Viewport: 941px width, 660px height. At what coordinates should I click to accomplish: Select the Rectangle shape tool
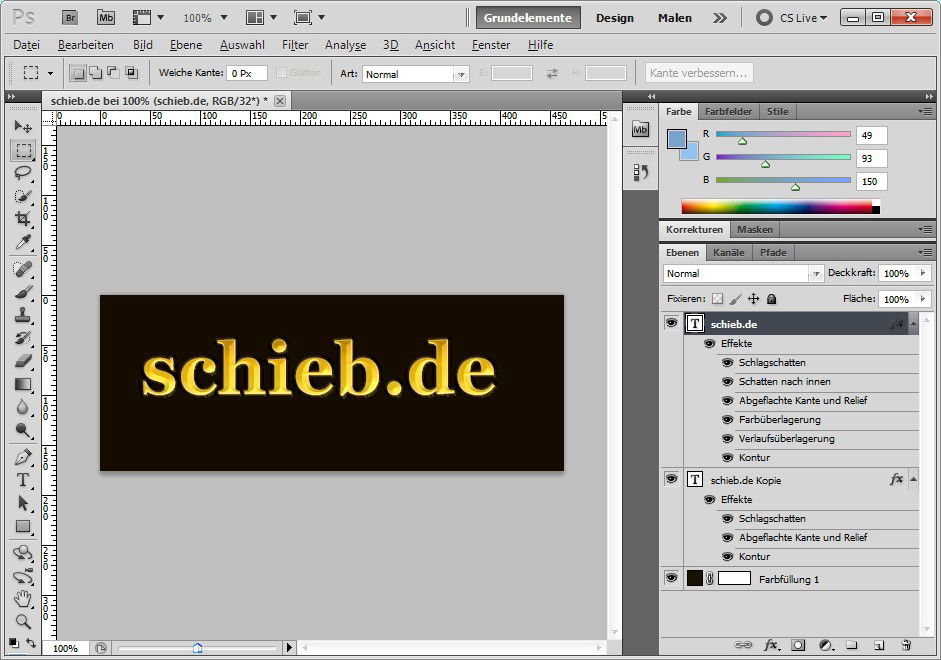(23, 526)
